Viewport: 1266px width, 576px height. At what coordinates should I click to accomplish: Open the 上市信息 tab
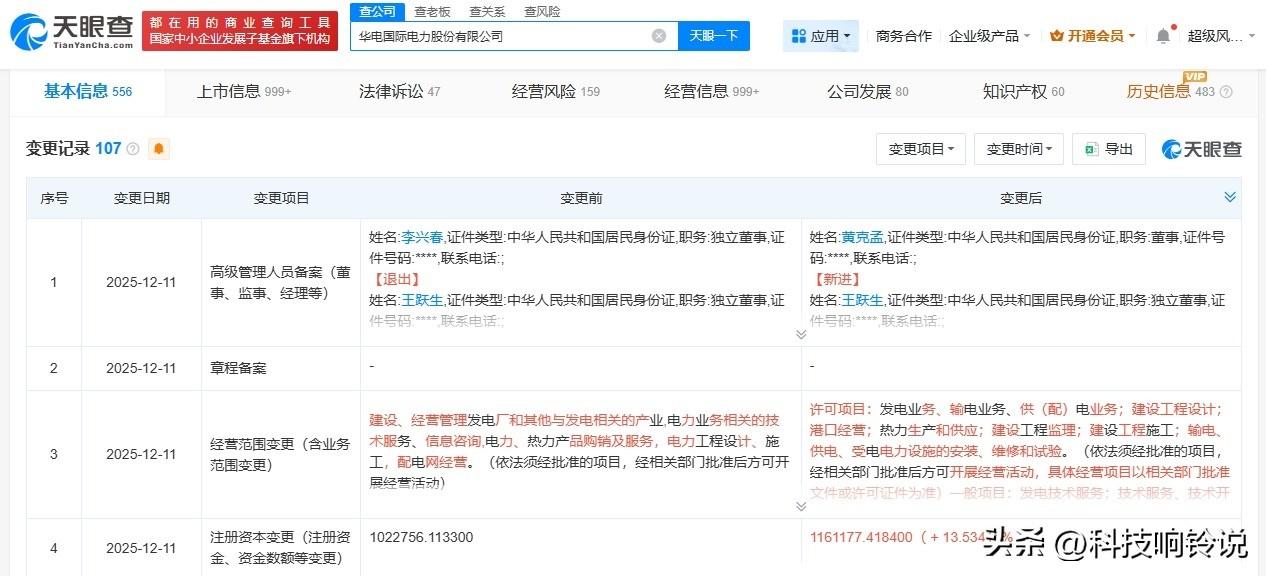[244, 92]
